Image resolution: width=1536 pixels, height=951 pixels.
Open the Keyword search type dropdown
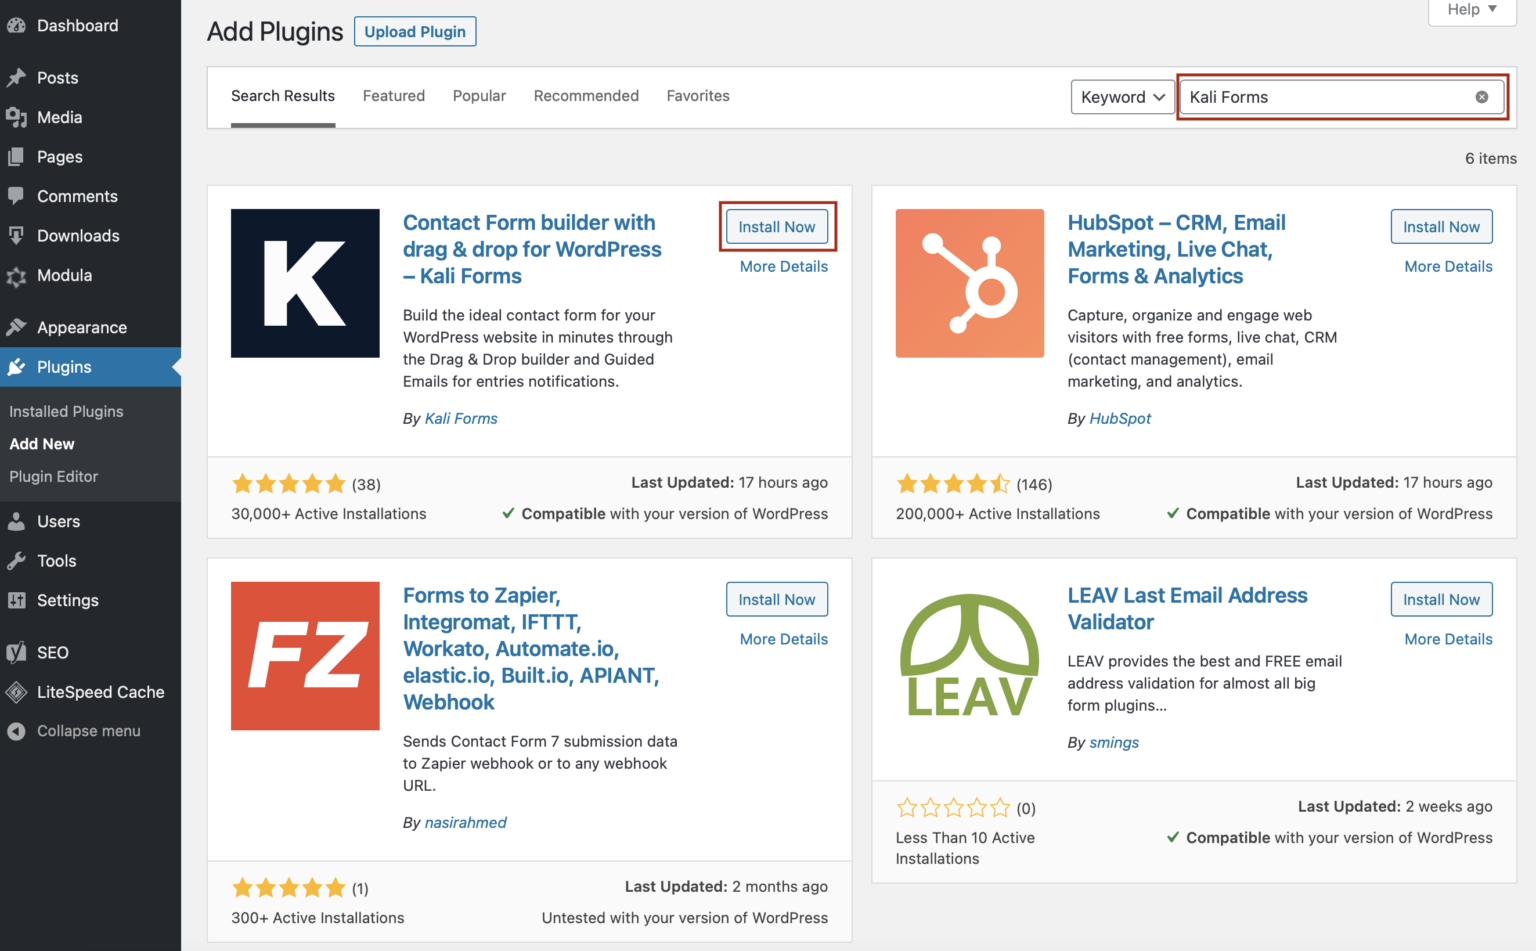[x=1122, y=97]
